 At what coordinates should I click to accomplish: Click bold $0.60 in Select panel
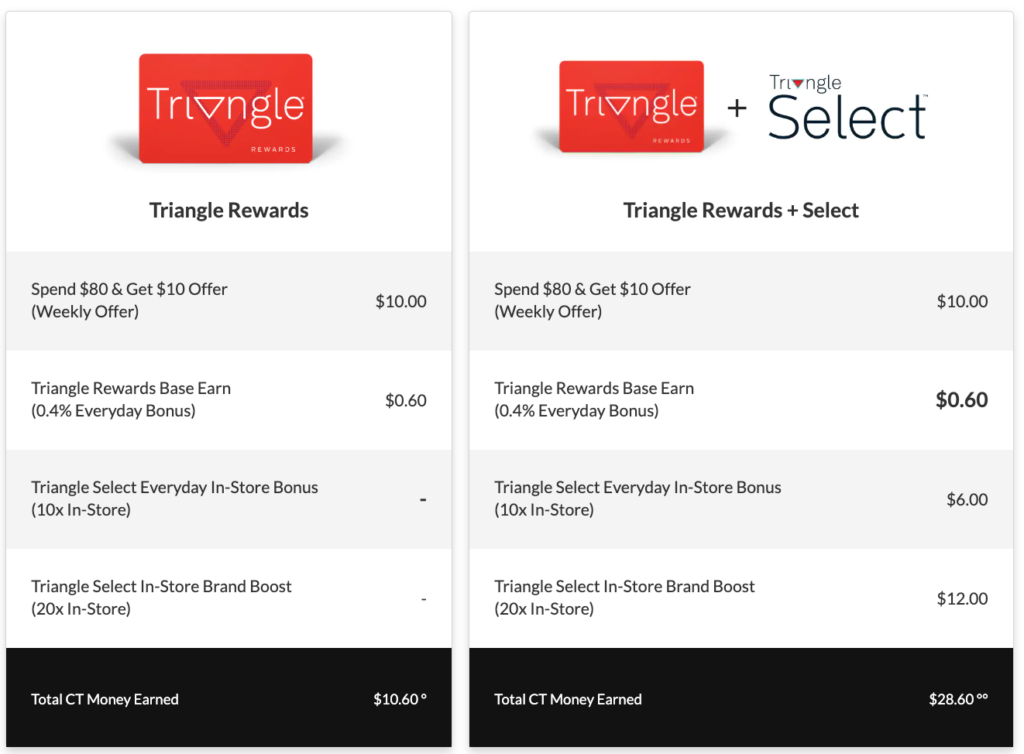(961, 400)
